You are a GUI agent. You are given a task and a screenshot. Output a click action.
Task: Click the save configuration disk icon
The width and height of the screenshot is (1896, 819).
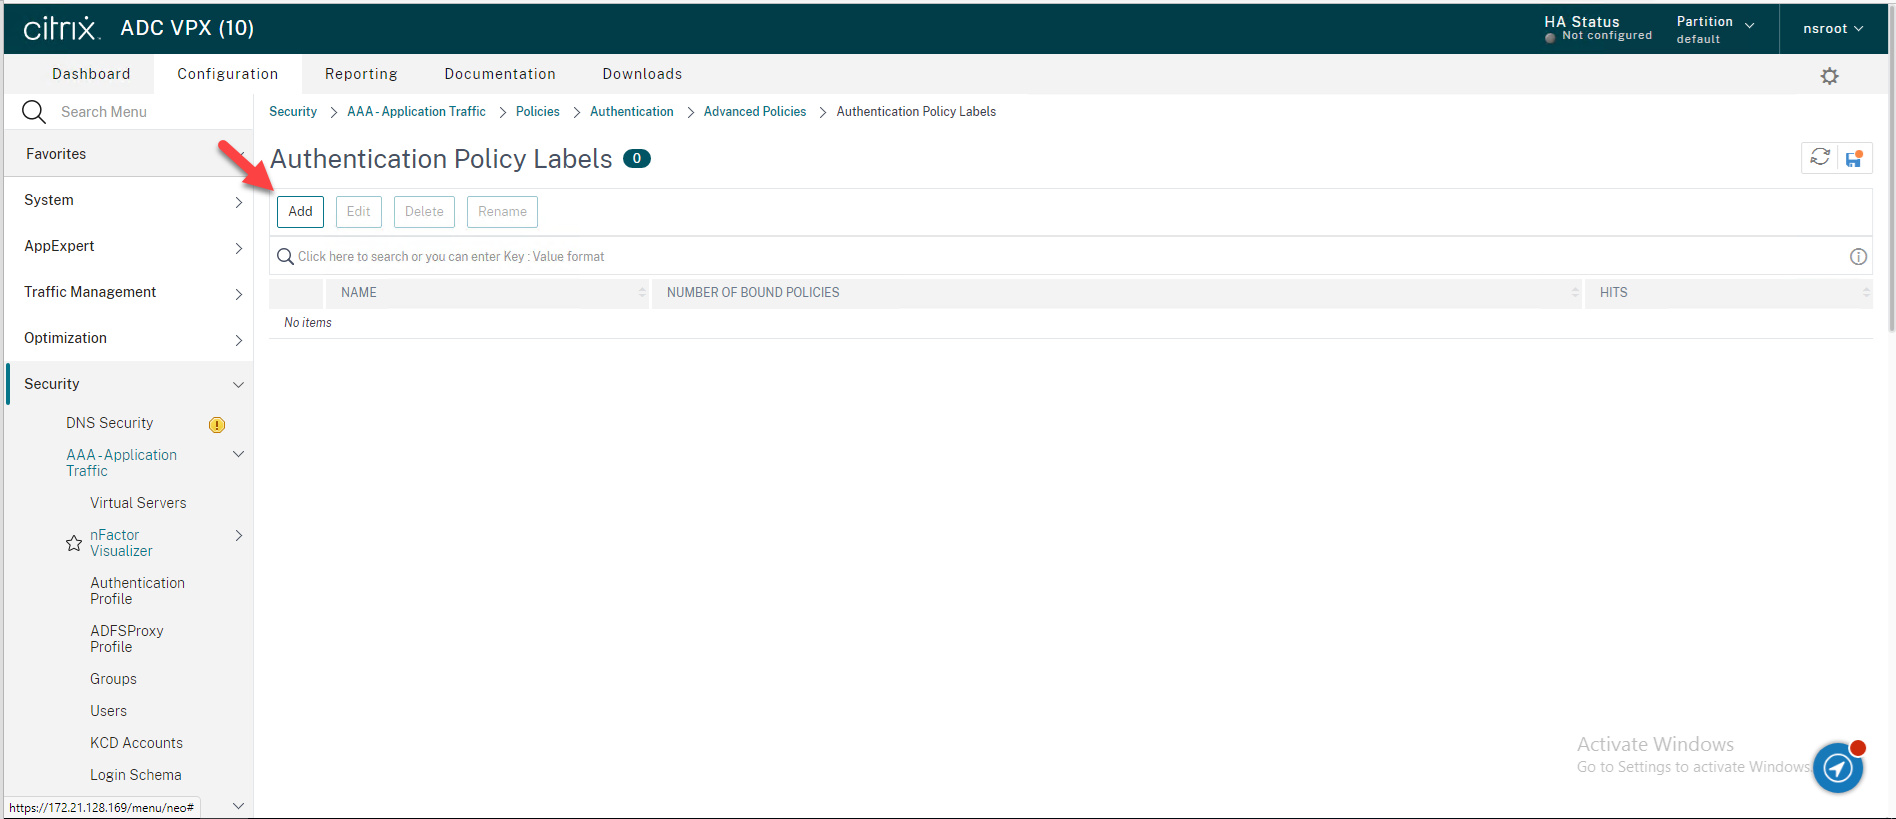(1854, 158)
